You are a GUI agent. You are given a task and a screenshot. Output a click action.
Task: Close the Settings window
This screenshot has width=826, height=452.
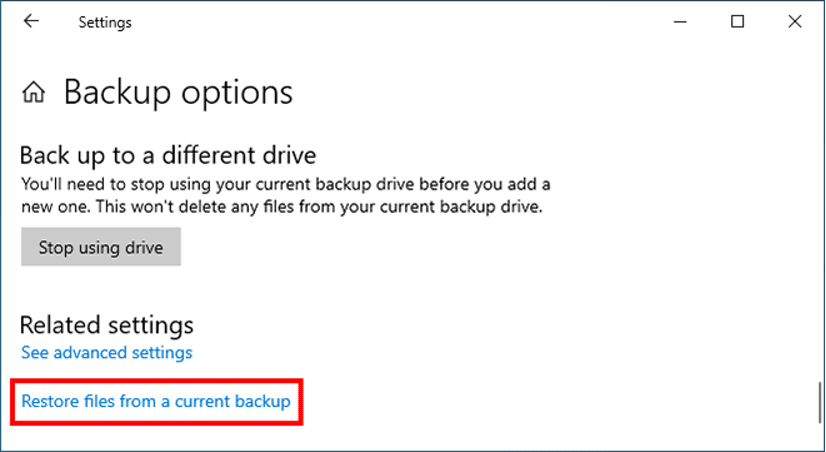[x=794, y=22]
